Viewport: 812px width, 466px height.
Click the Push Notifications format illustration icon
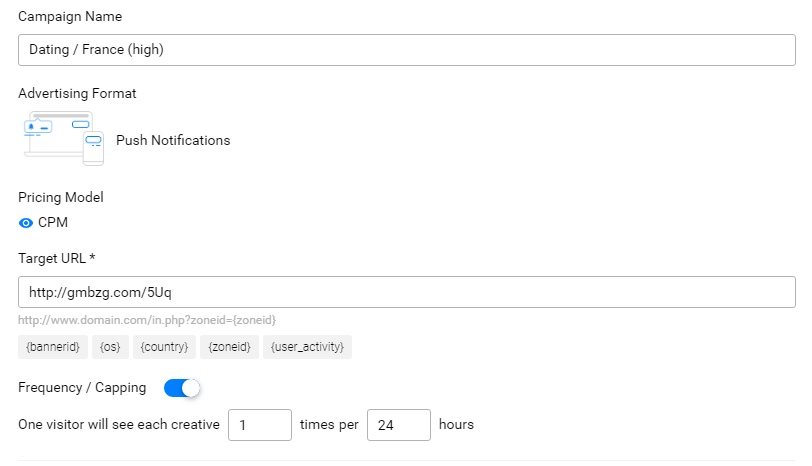(x=64, y=138)
